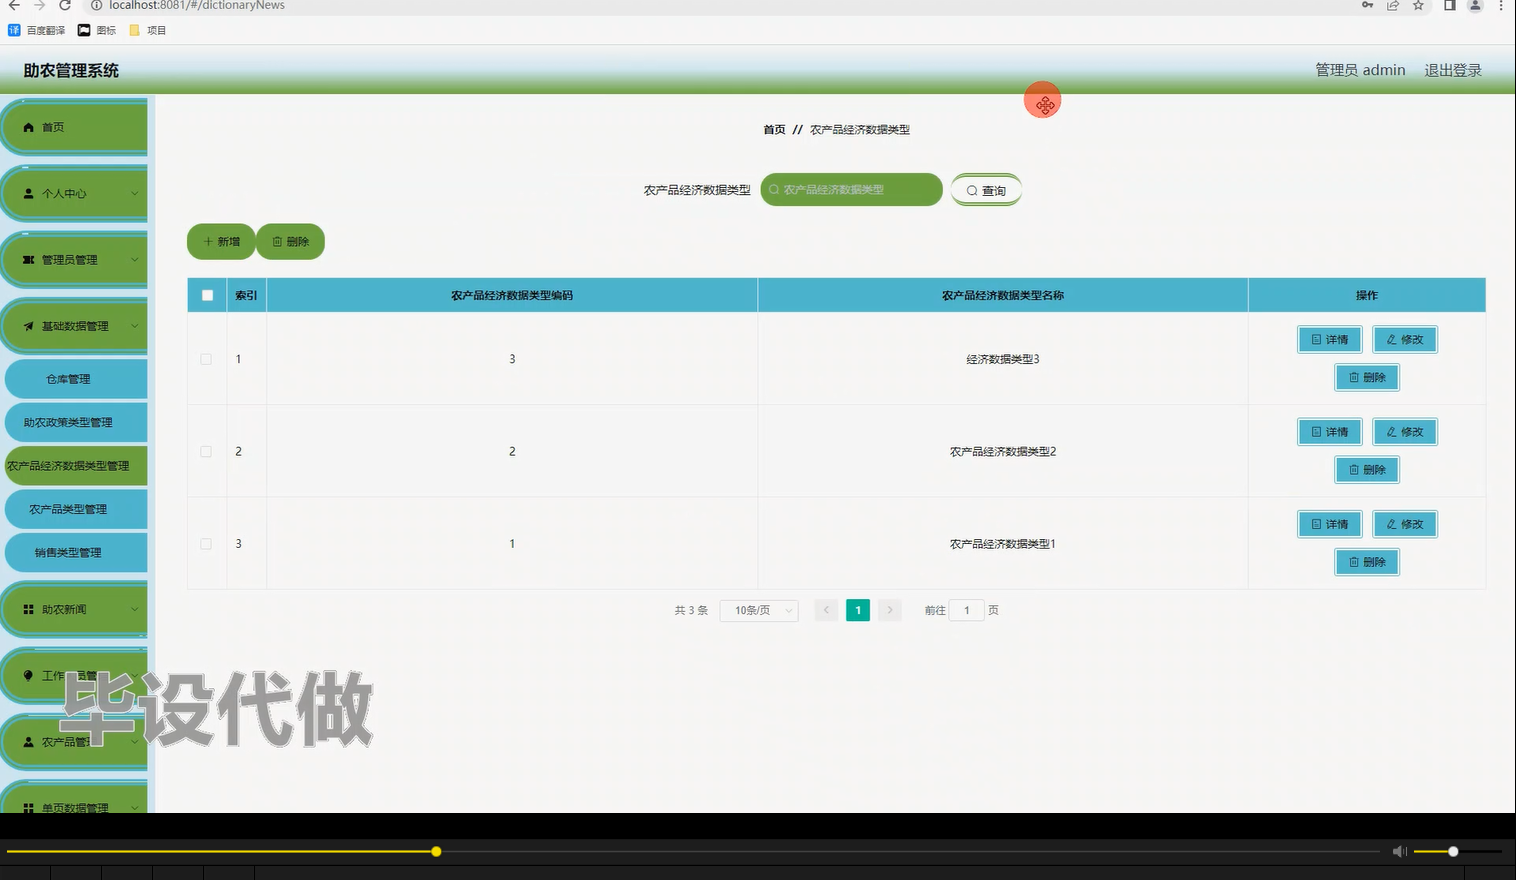Image resolution: width=1516 pixels, height=880 pixels.
Task: Click the 新增 add button
Action: tap(221, 241)
